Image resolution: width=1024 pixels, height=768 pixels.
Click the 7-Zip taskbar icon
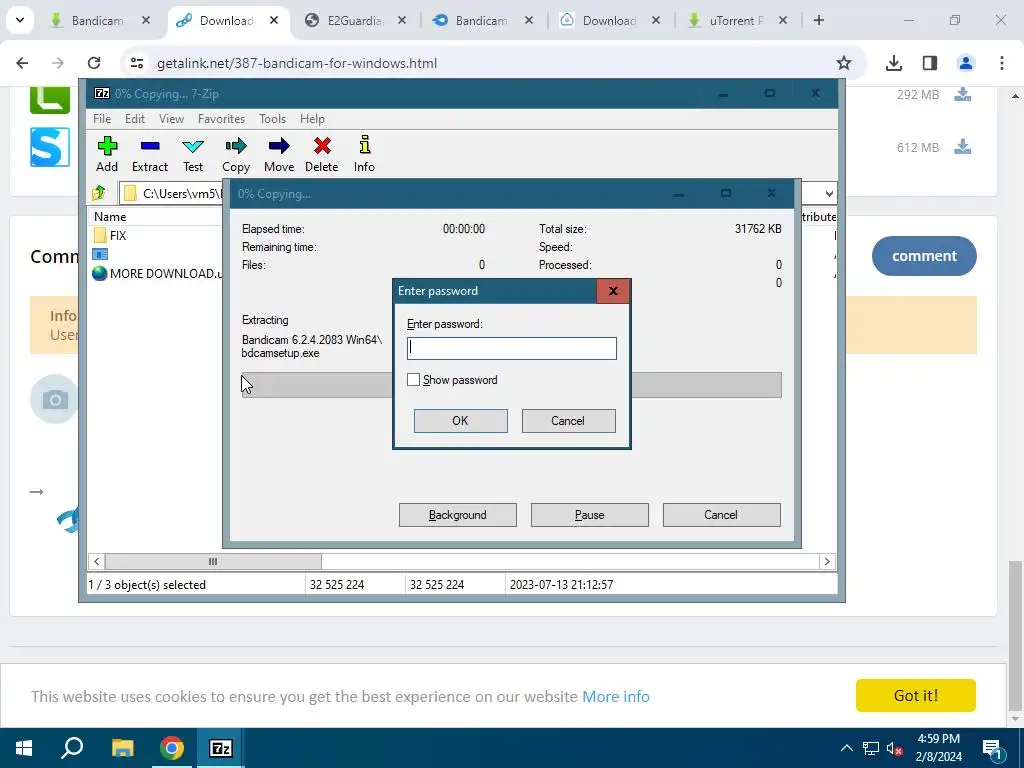tap(221, 748)
